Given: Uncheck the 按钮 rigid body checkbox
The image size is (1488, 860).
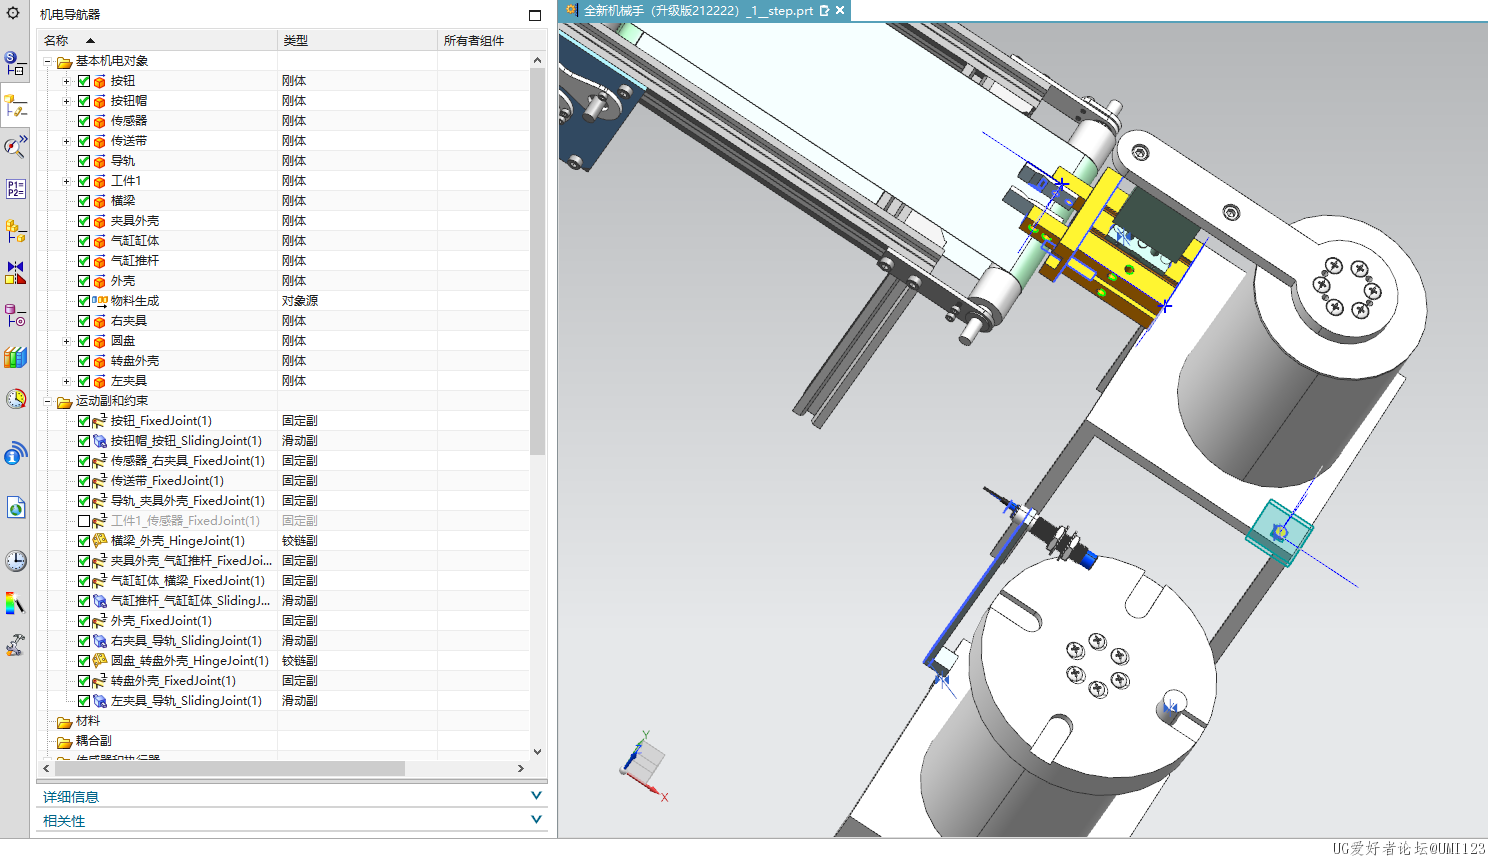Looking at the screenshot, I should click(84, 81).
